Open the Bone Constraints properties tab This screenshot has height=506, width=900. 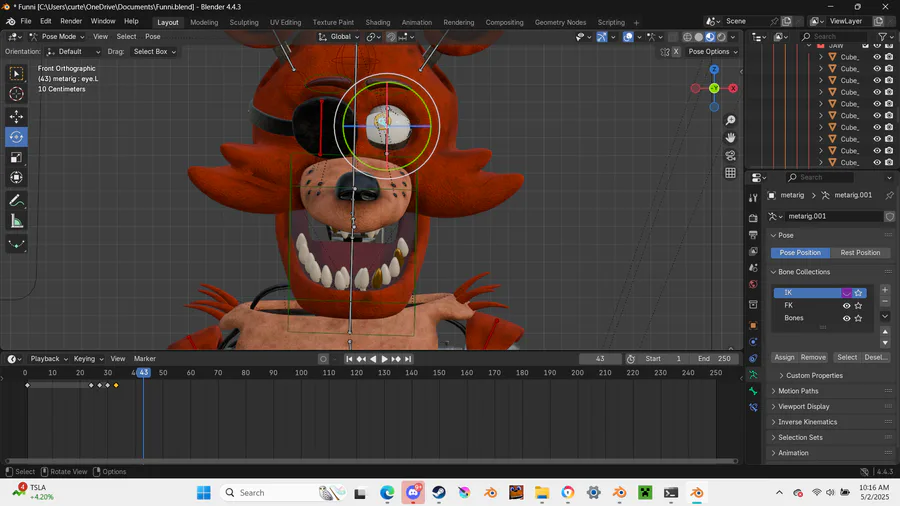753,408
